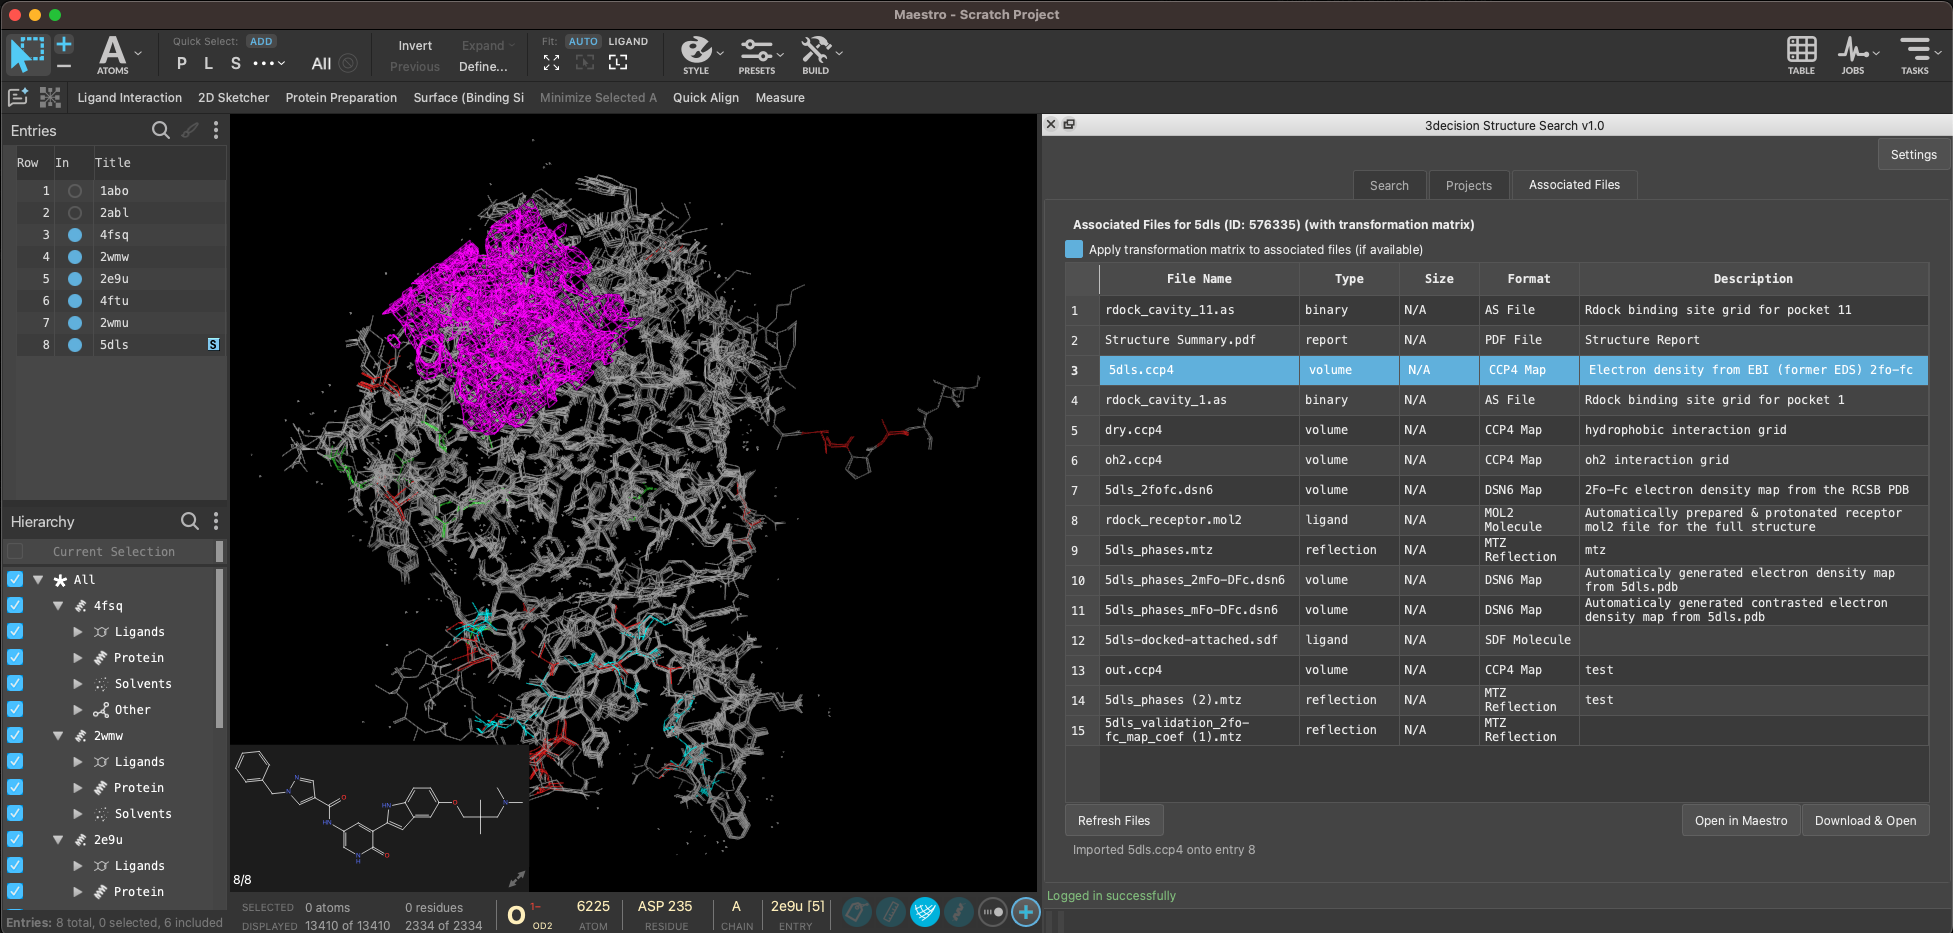Open the Build tools icon
The width and height of the screenshot is (1953, 933).
pyautogui.click(x=815, y=55)
